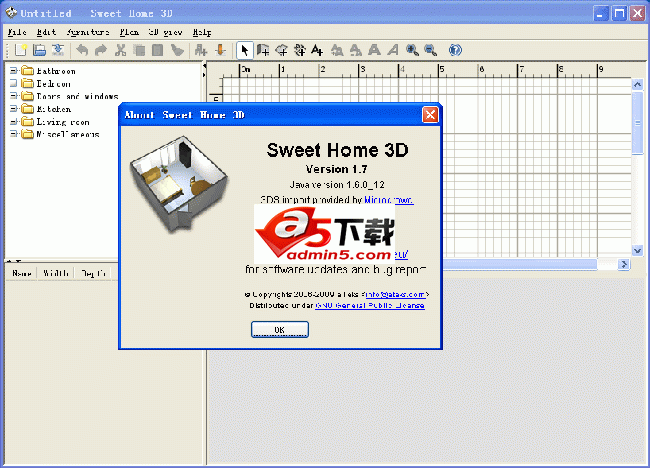Close the About Sweet Home 3D dialog
The width and height of the screenshot is (650, 468).
tap(430, 114)
